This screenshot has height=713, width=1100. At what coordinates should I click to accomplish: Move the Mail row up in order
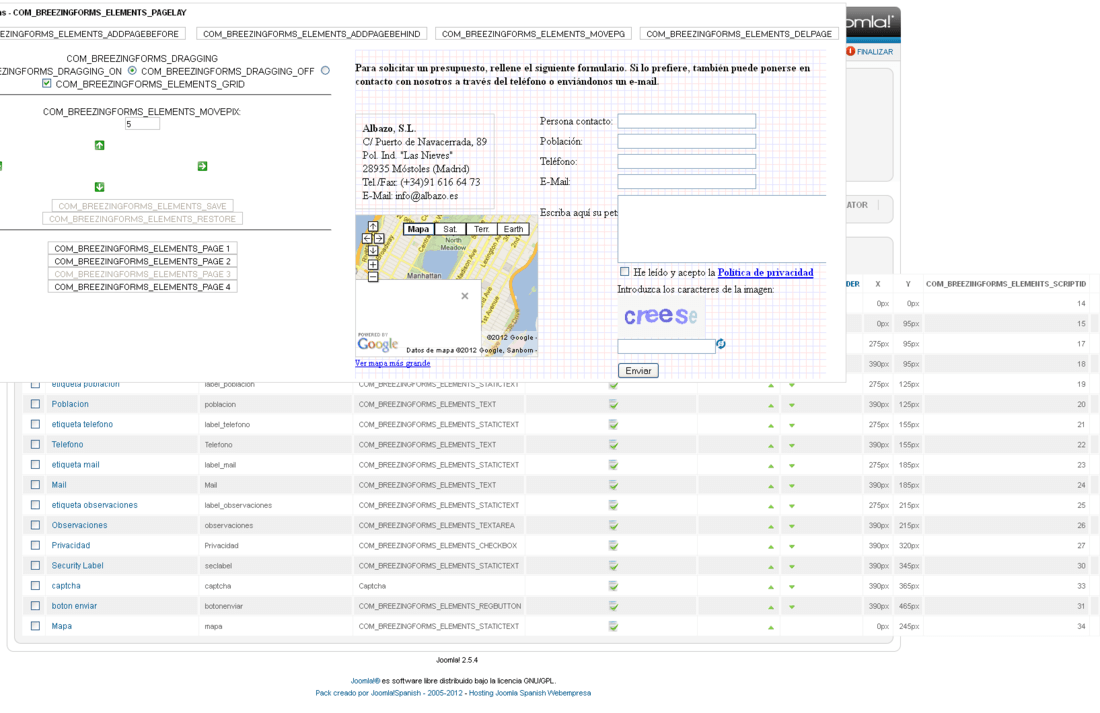coord(771,486)
